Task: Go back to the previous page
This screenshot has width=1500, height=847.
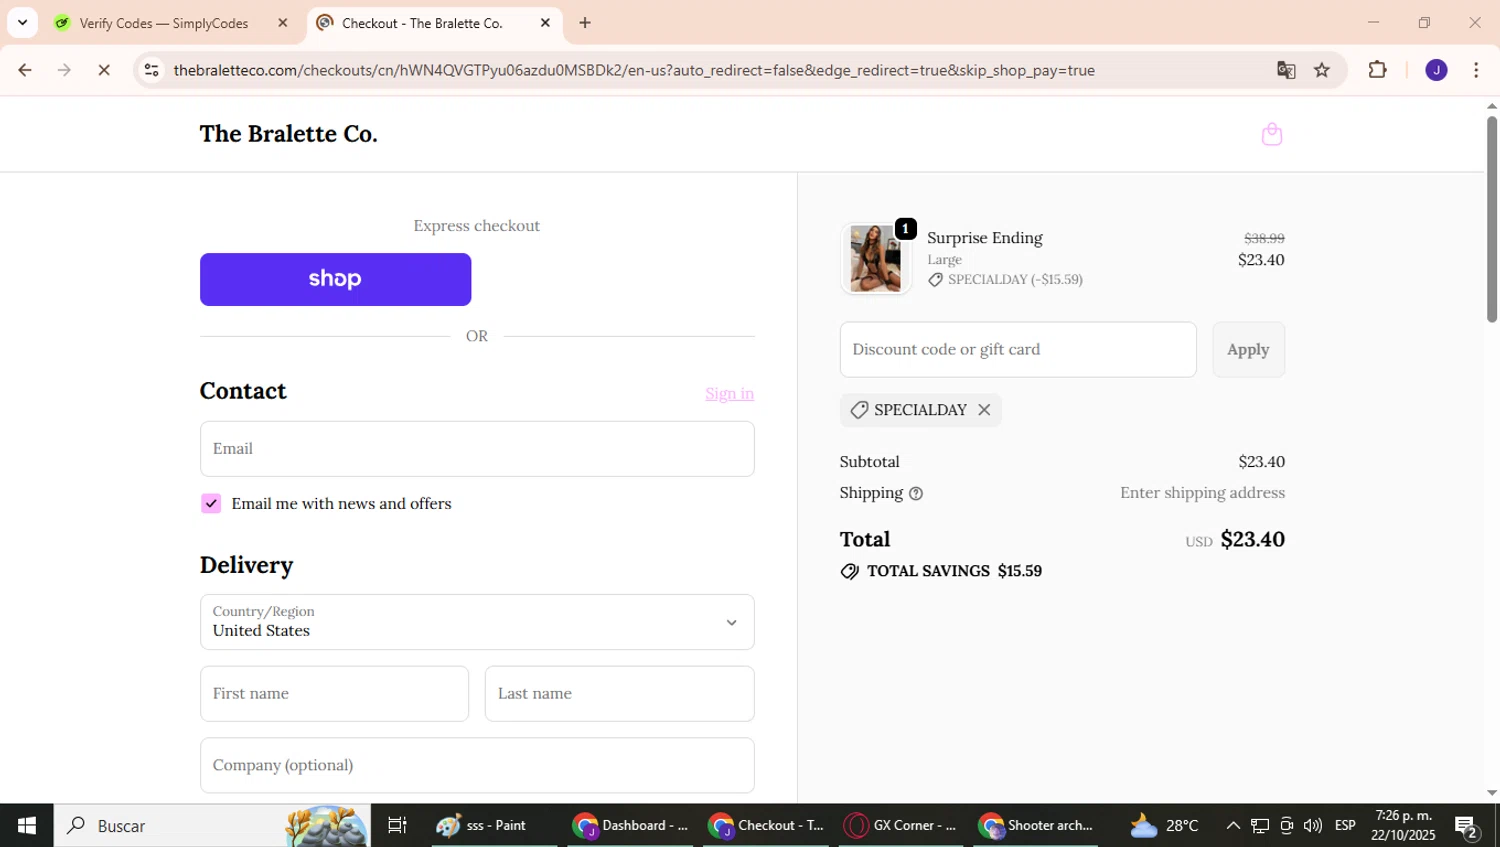Action: pyautogui.click(x=25, y=70)
